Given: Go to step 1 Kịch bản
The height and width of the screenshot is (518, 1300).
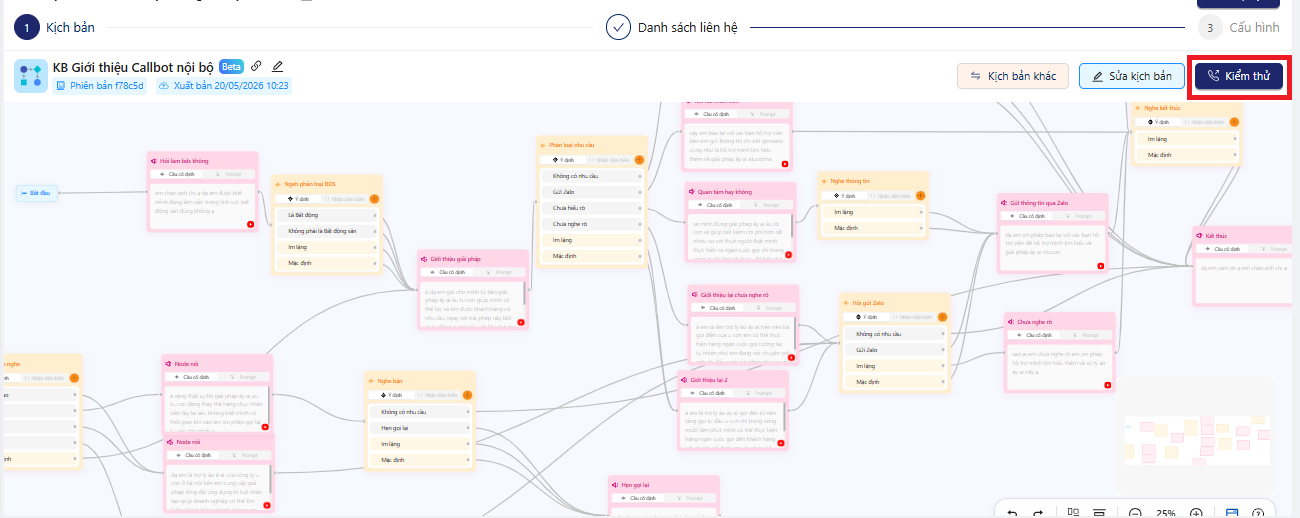Looking at the screenshot, I should click(56, 27).
